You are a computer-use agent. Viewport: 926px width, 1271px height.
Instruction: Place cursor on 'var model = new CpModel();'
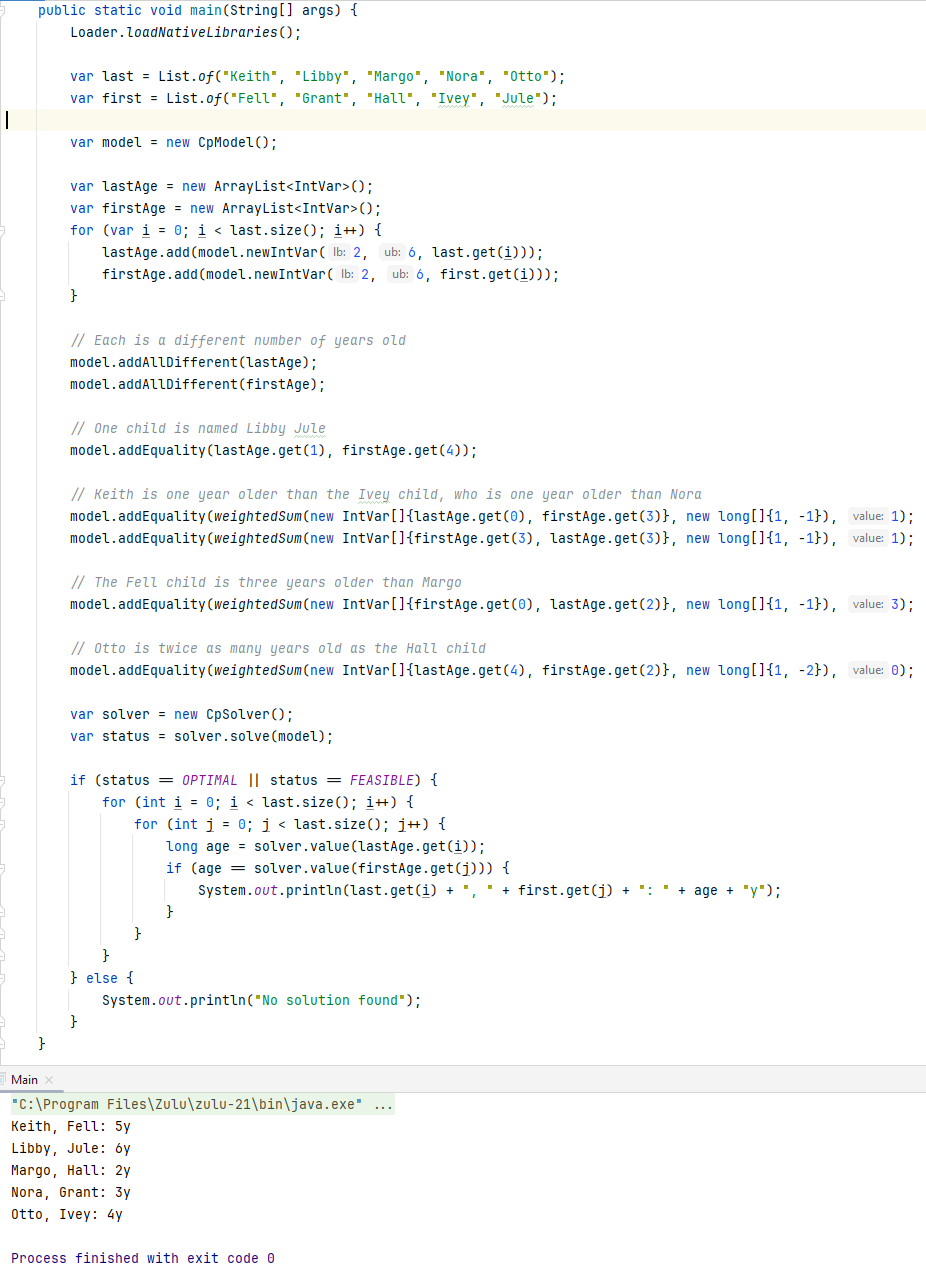click(x=174, y=142)
